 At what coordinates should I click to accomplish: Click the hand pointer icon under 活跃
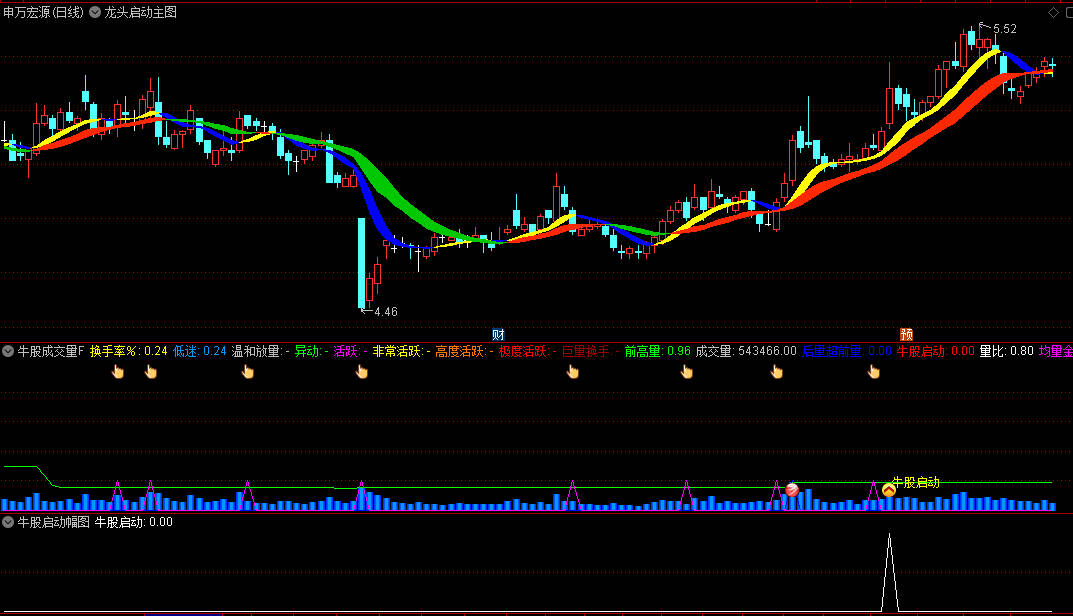[x=362, y=372]
